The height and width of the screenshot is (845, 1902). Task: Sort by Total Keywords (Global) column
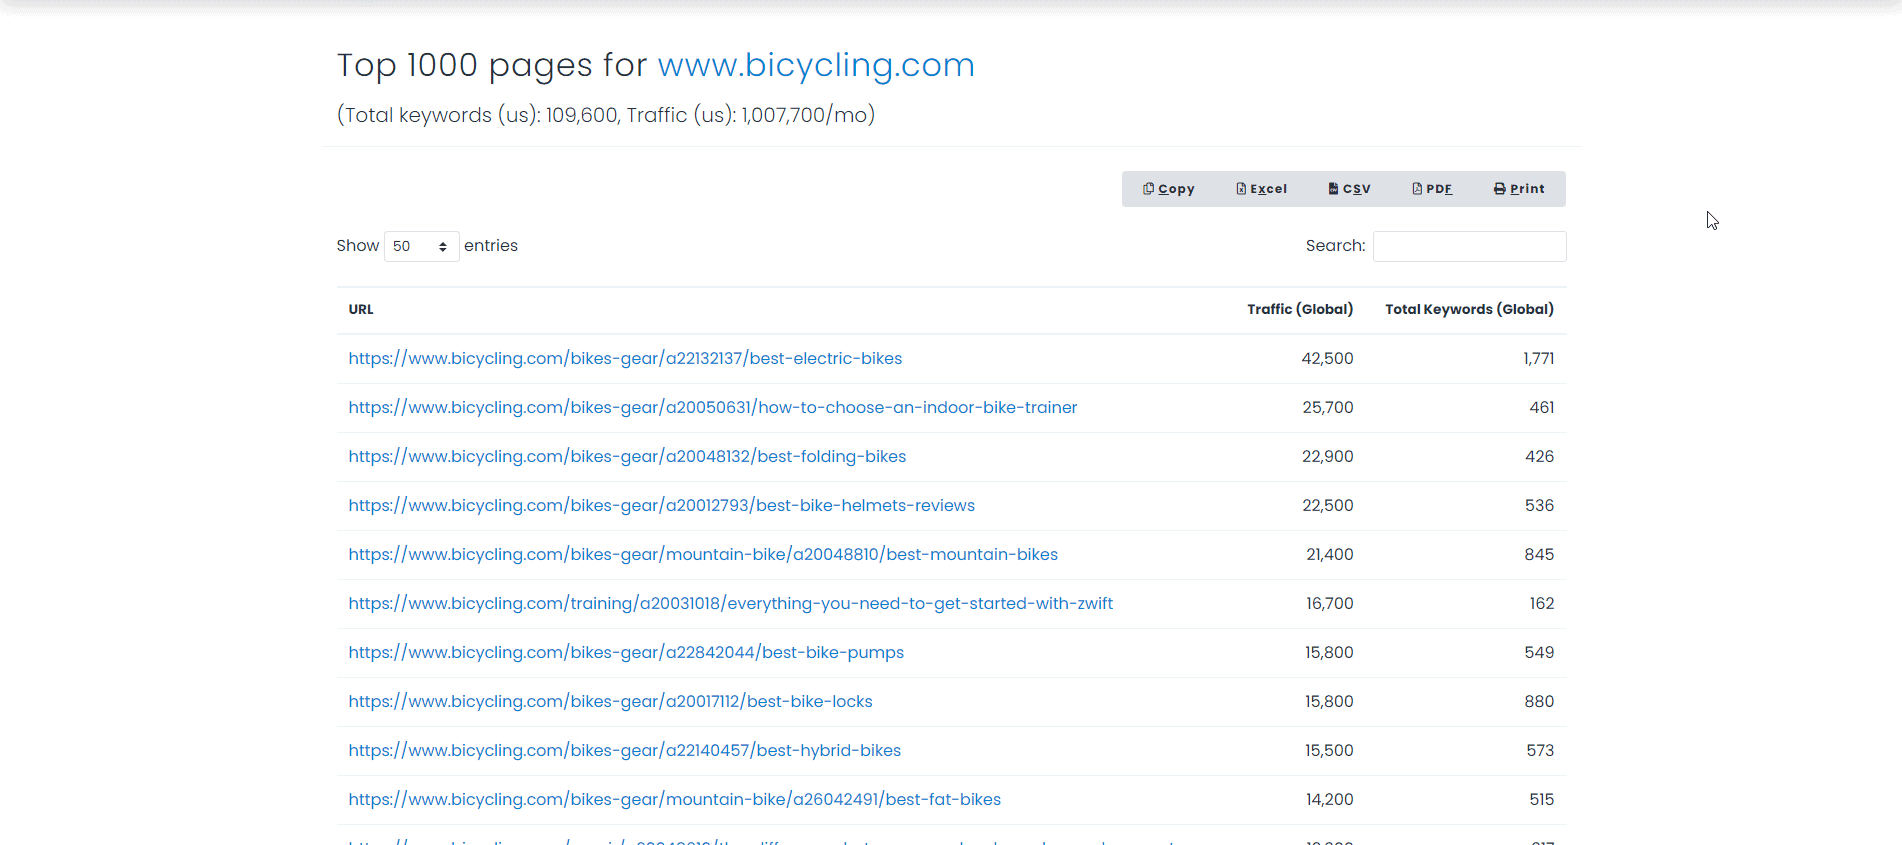pyautogui.click(x=1468, y=310)
